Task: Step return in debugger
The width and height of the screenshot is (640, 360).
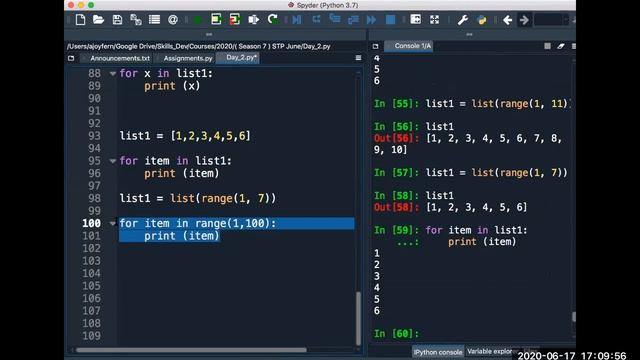Action: point(353,20)
